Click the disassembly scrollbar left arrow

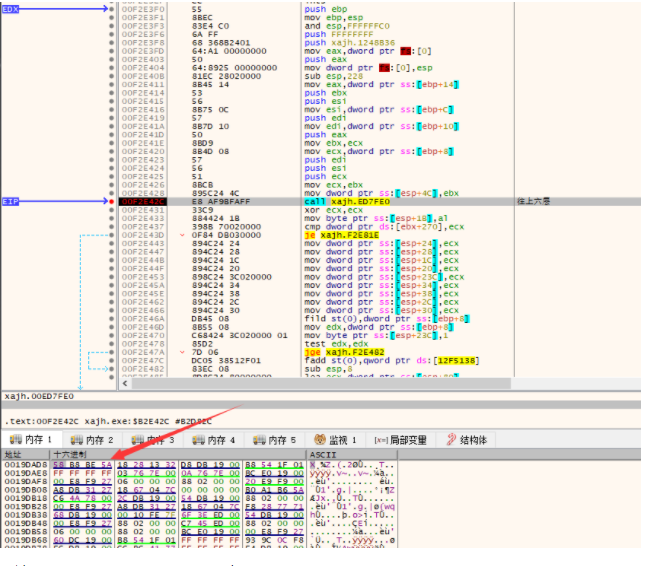[x=125, y=383]
